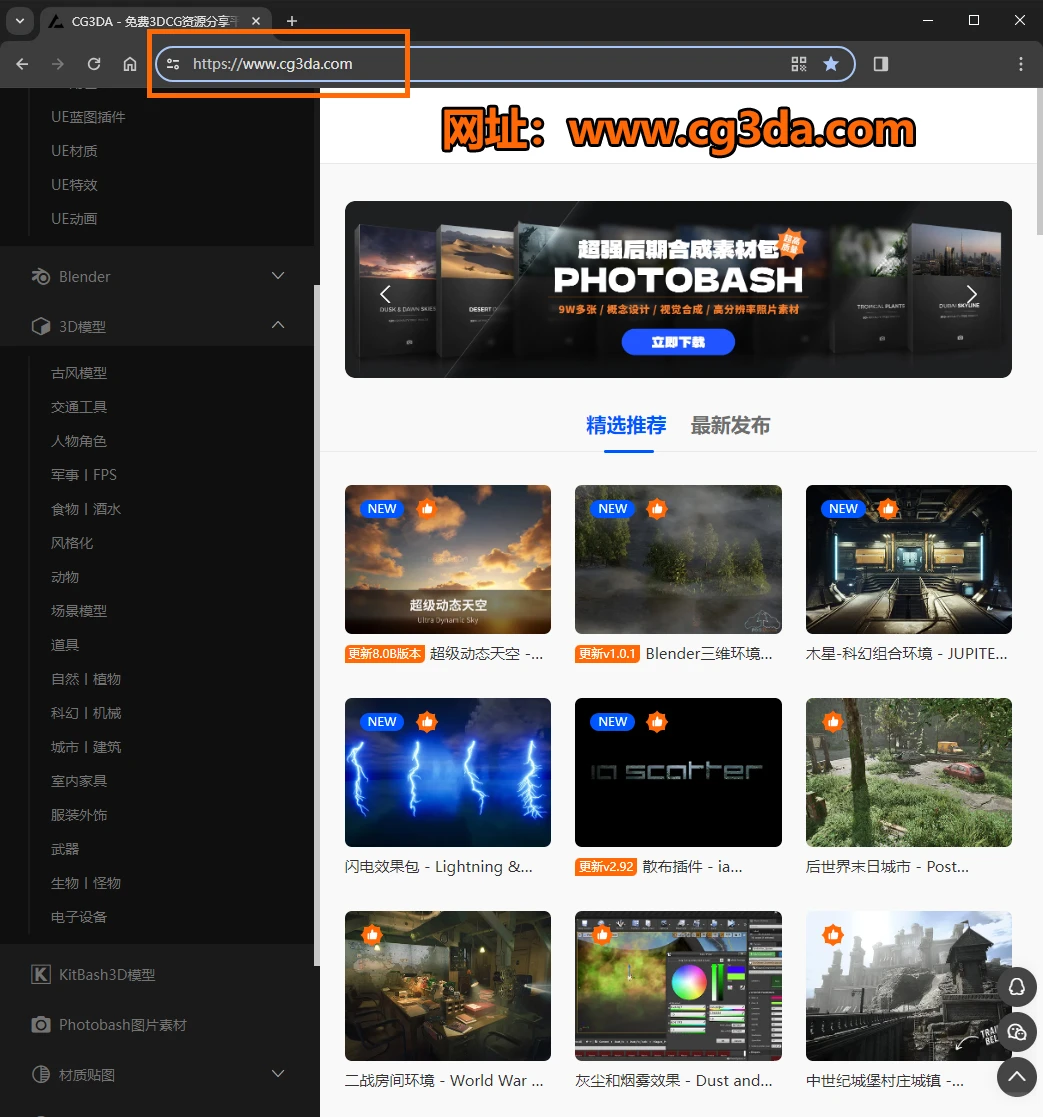Click the page vertical scrollbar
The width and height of the screenshot is (1043, 1117).
1039,162
